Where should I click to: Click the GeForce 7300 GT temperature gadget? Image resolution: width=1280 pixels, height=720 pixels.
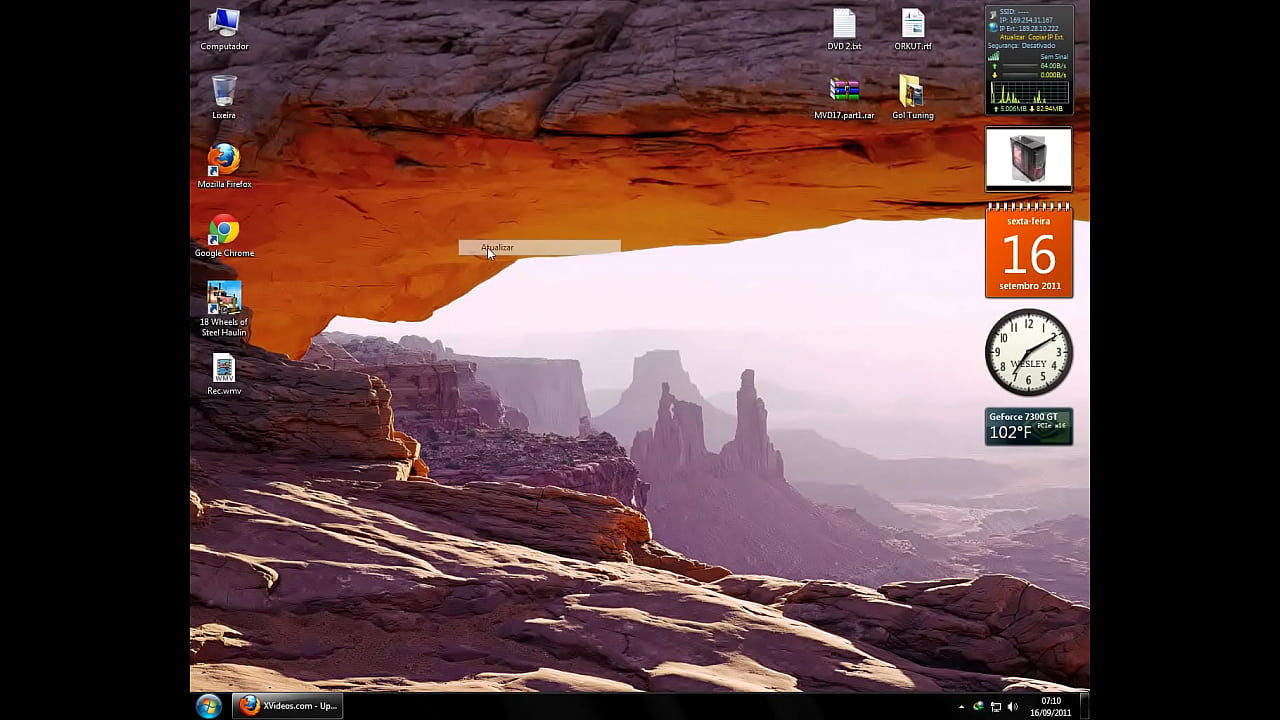coord(1028,426)
